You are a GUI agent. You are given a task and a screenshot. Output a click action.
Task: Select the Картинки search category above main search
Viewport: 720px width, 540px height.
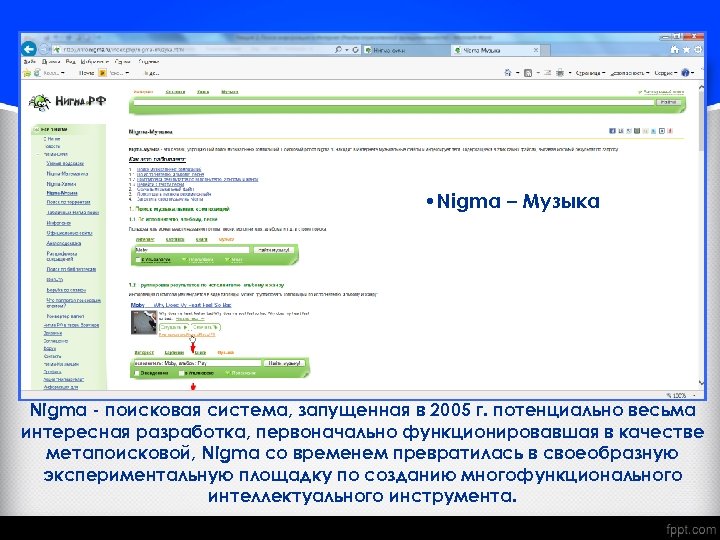(175, 92)
